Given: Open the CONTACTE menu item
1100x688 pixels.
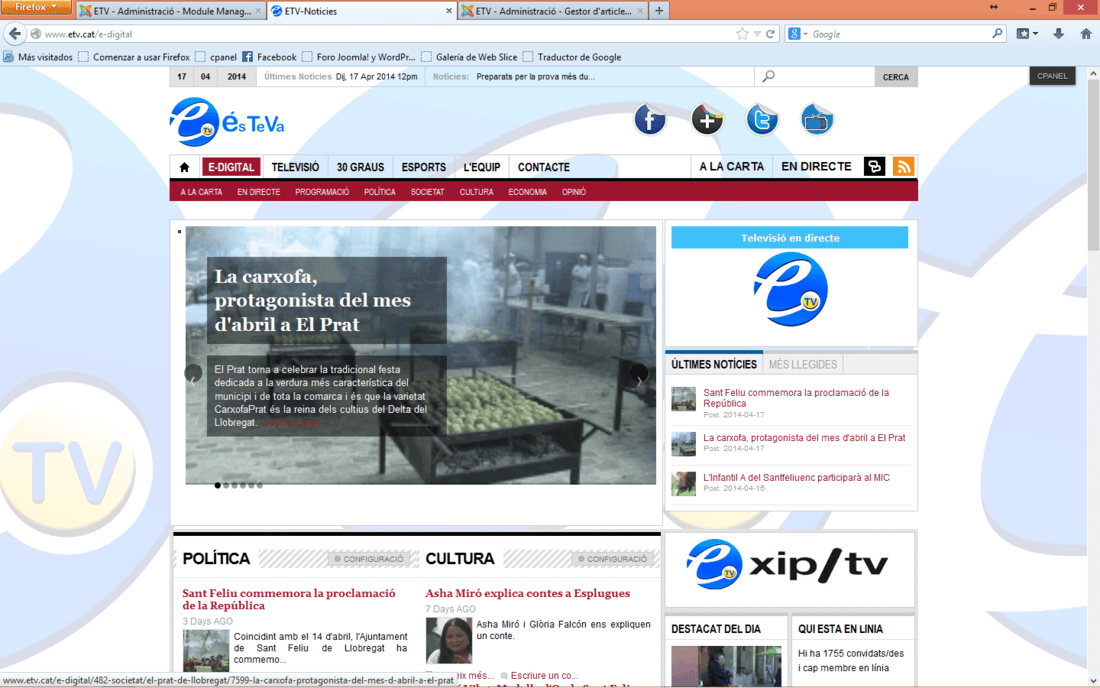Looking at the screenshot, I should (544, 167).
